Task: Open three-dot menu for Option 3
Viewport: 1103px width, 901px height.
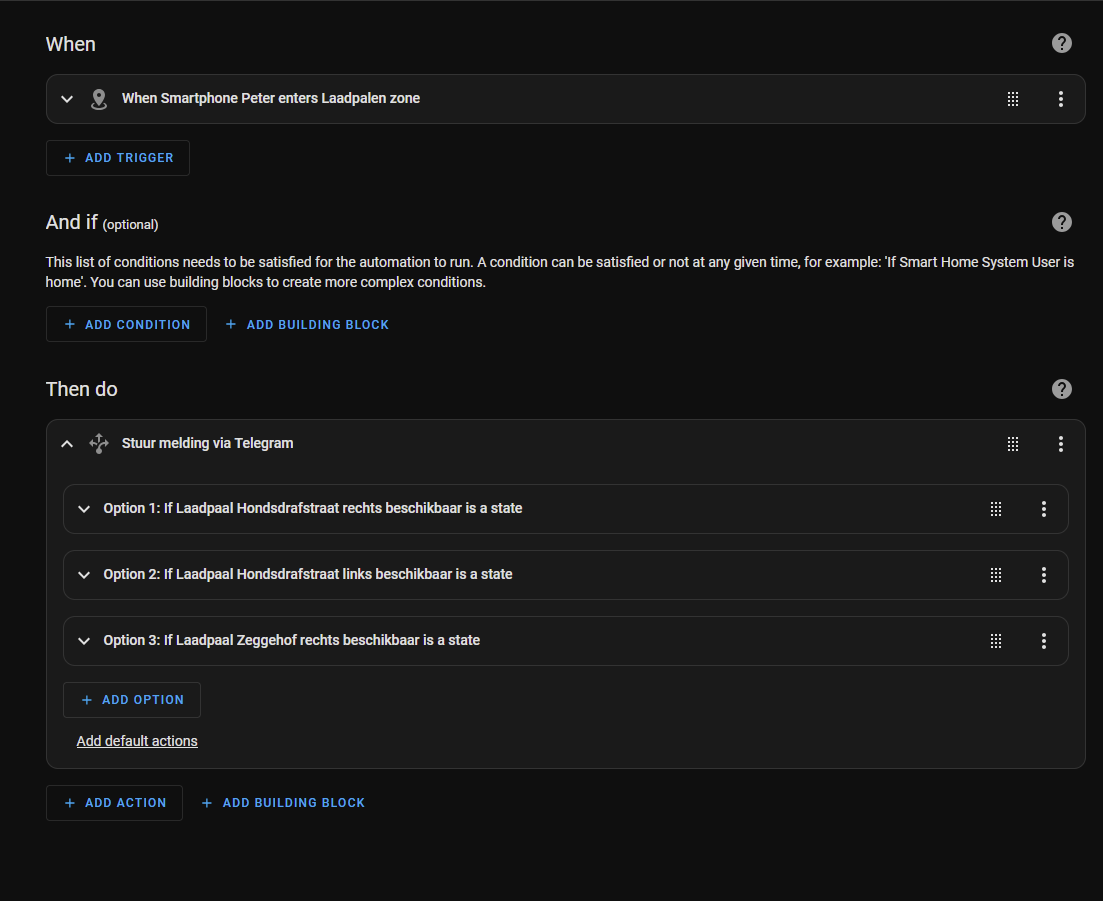Action: coord(1044,641)
